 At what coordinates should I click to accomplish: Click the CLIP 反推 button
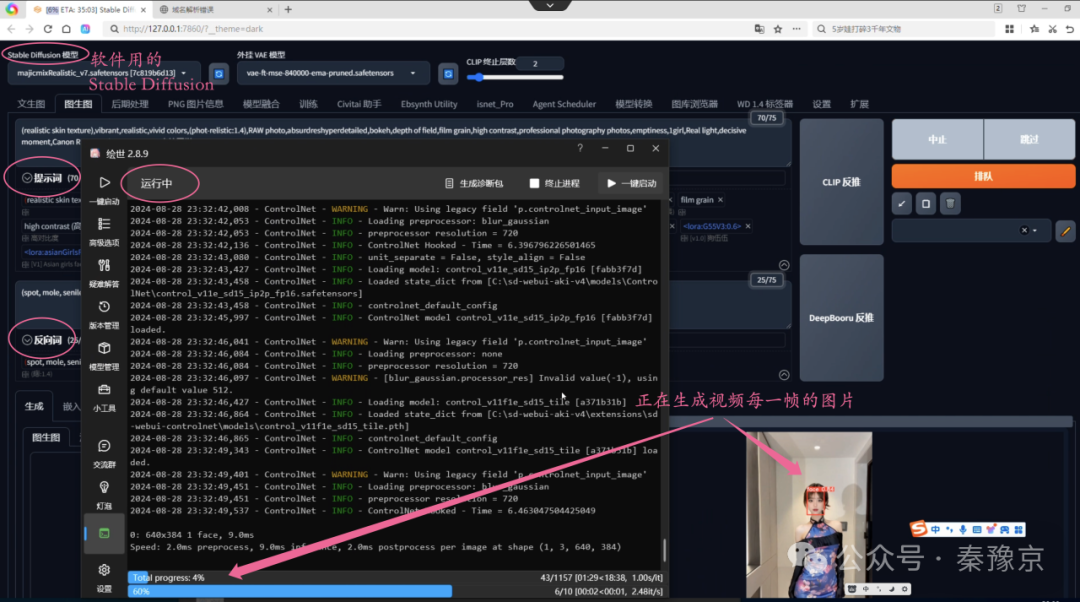841,183
